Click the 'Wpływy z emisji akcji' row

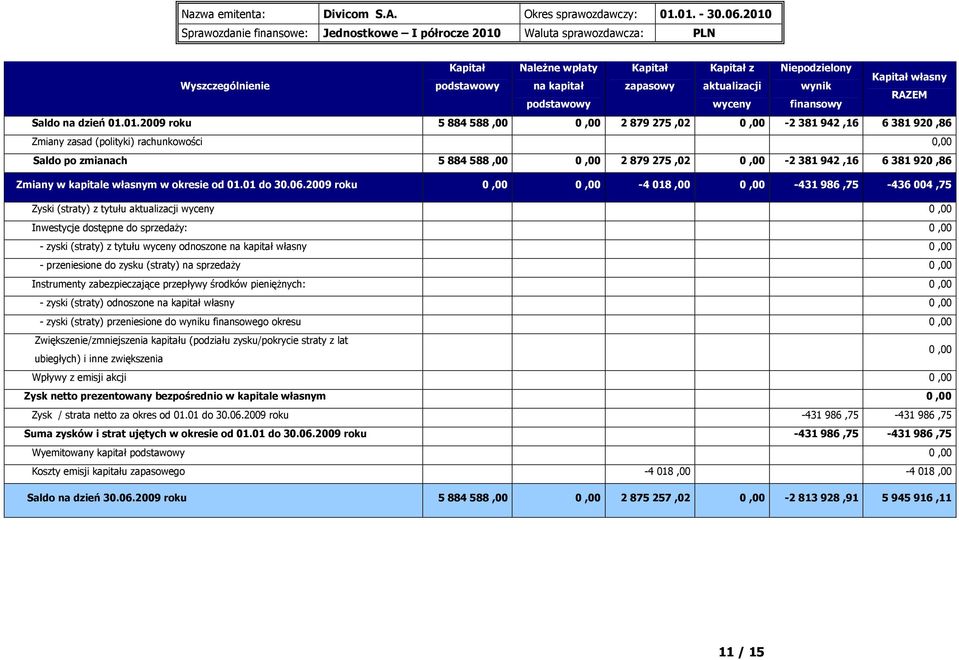click(480, 378)
